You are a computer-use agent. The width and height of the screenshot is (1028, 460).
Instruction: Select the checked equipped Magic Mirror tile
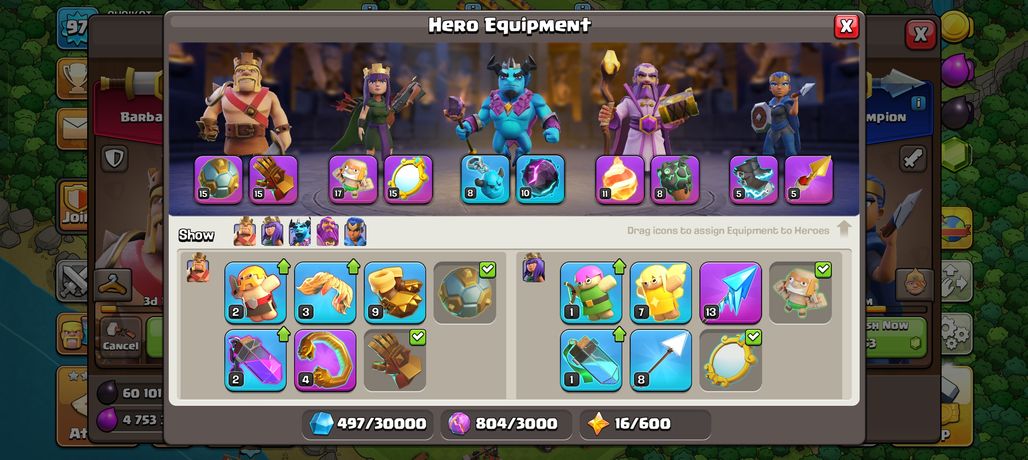click(x=730, y=360)
